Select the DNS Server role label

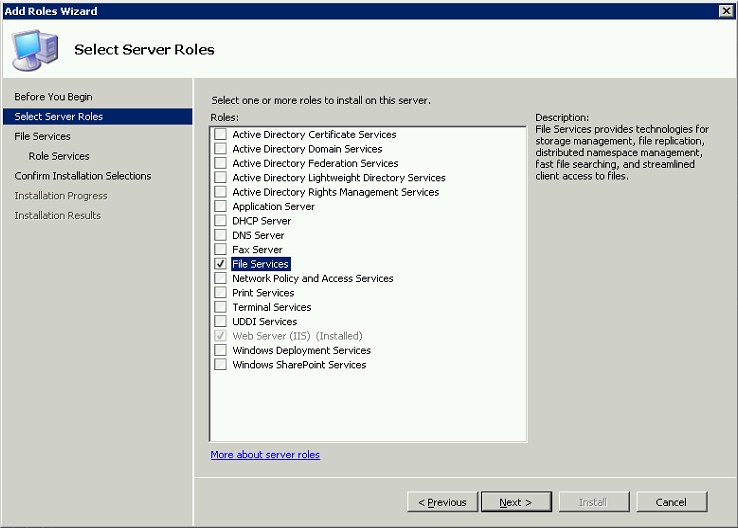258,235
